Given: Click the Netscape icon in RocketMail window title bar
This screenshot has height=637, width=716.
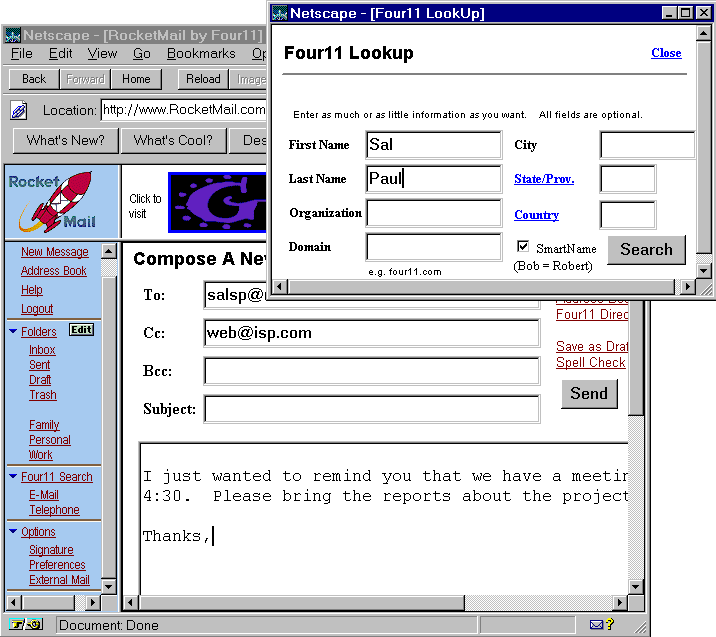Looking at the screenshot, I should pos(13,35).
